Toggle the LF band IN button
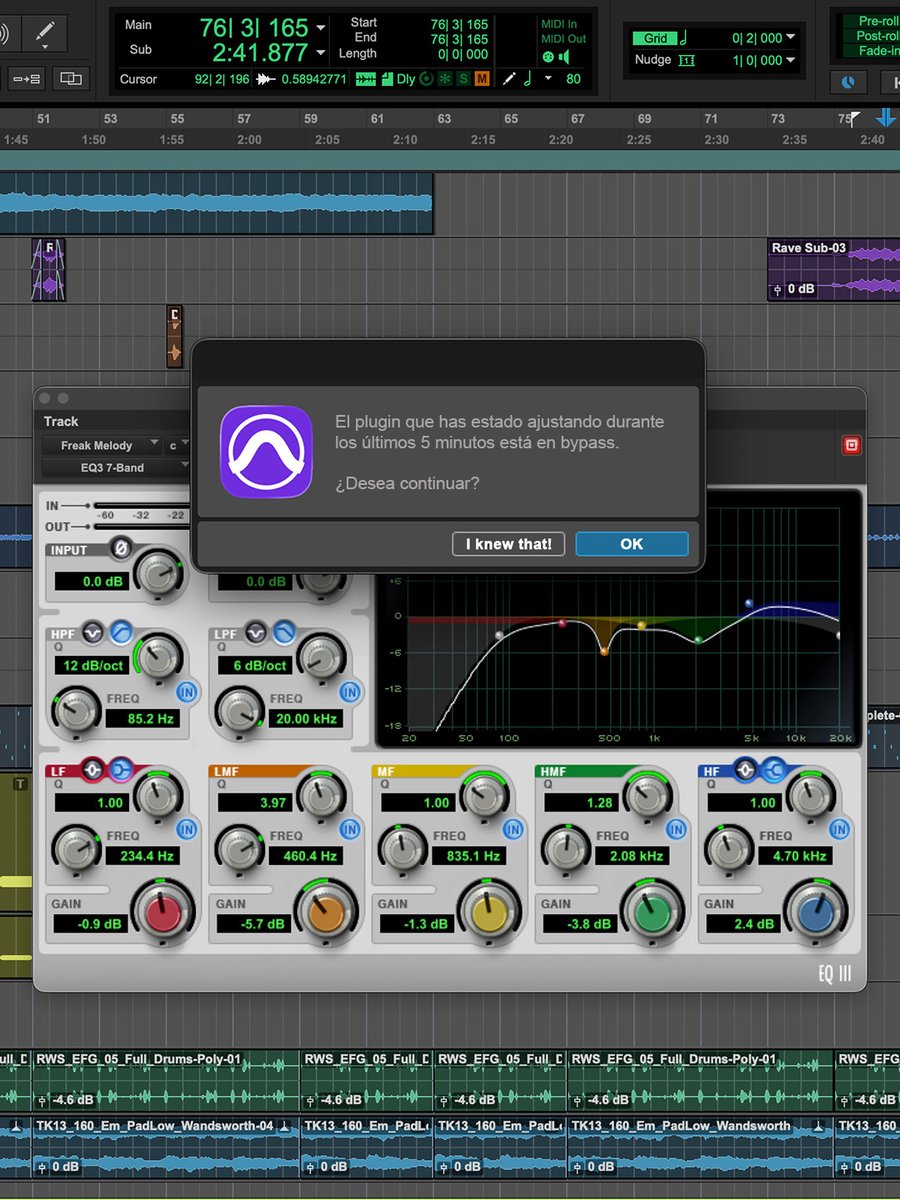This screenshot has height=1200, width=900. click(x=186, y=829)
